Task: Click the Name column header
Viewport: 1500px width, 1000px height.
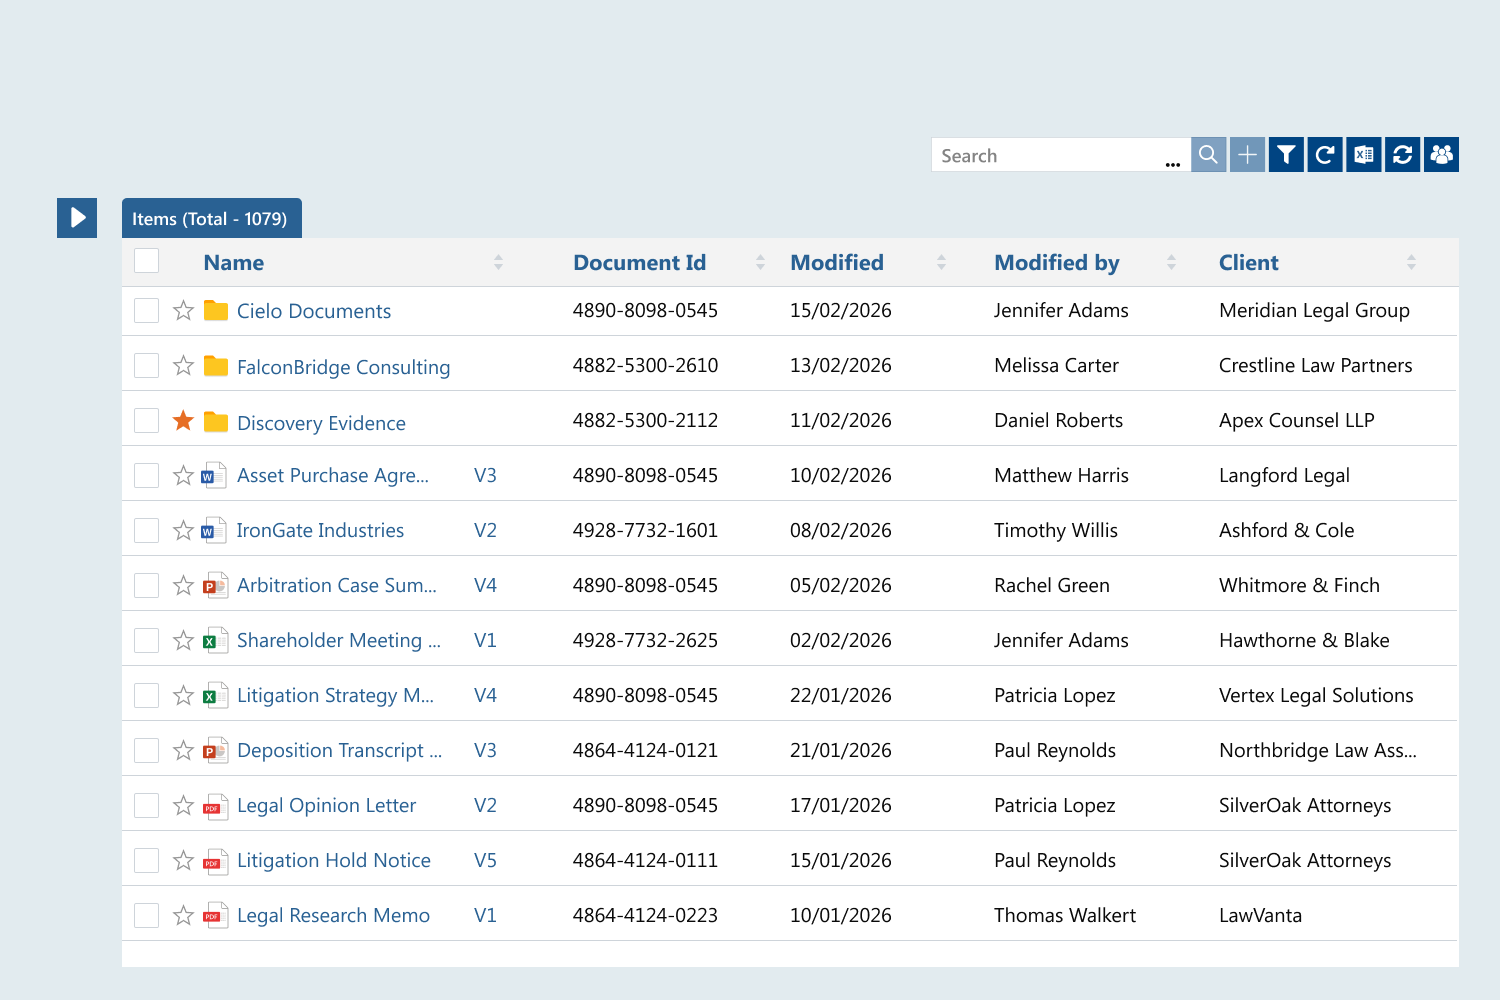Action: click(x=233, y=262)
